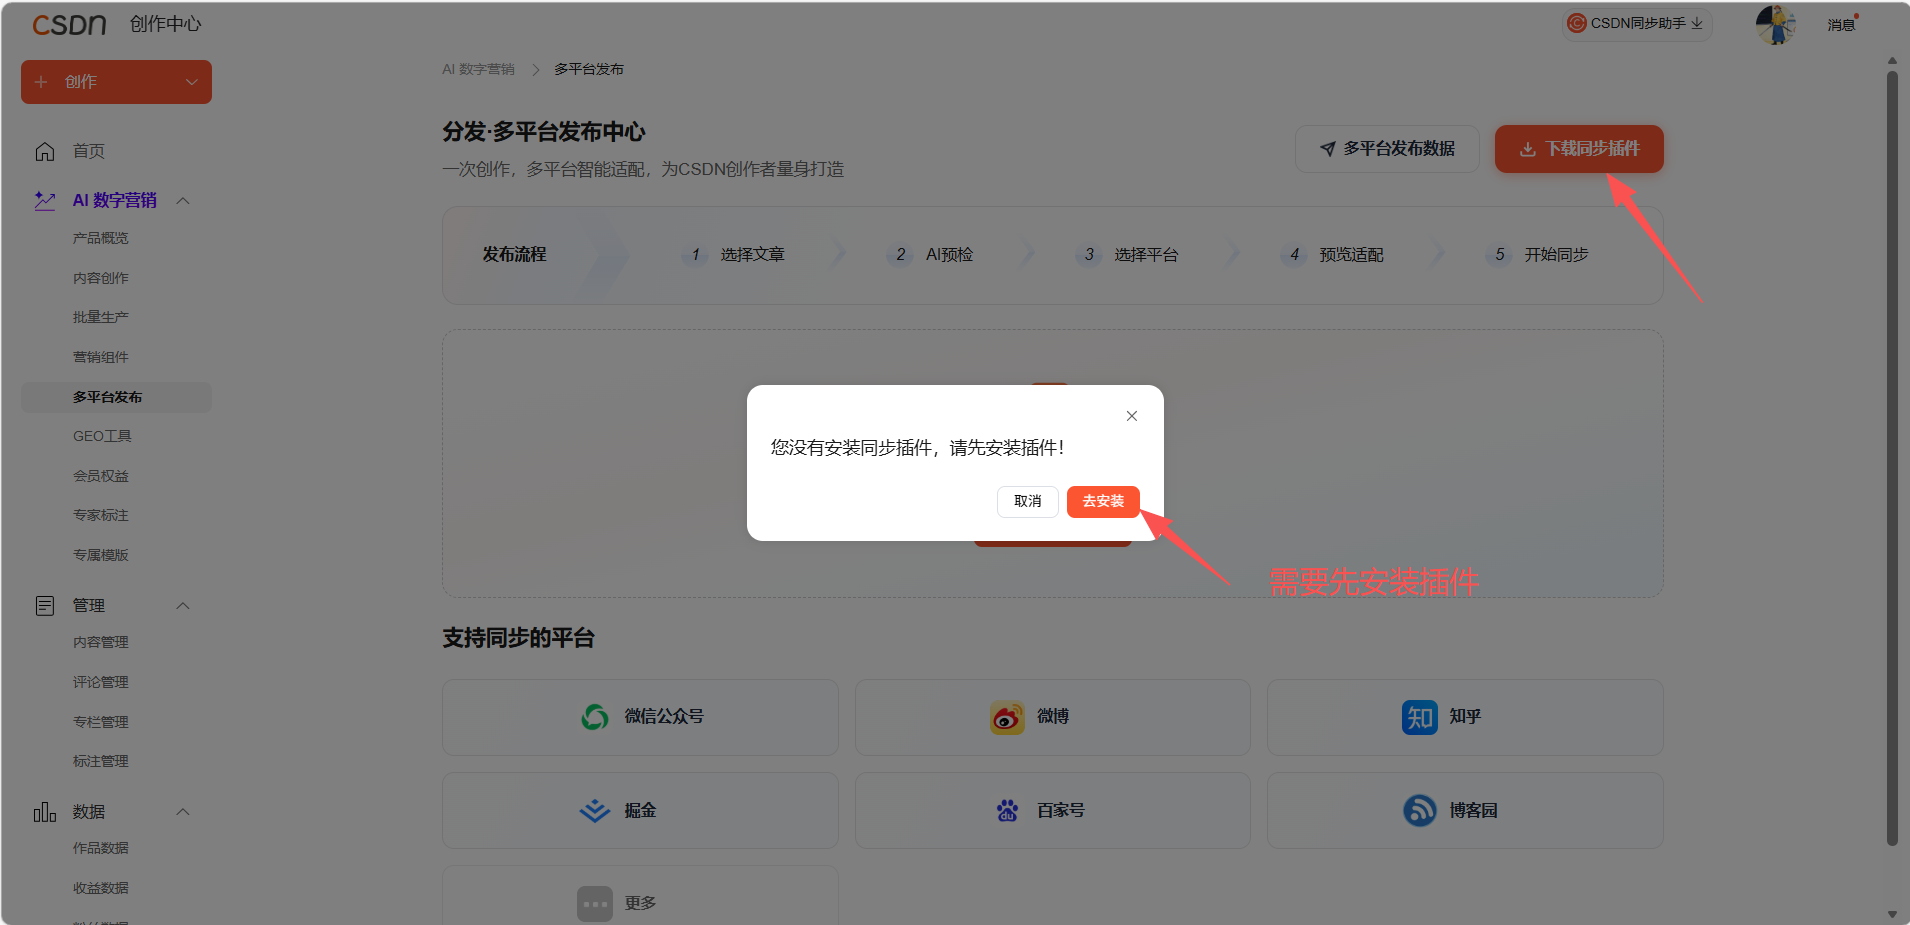1910x925 pixels.
Task: Click 去安装 in the dialog
Action: (1103, 501)
